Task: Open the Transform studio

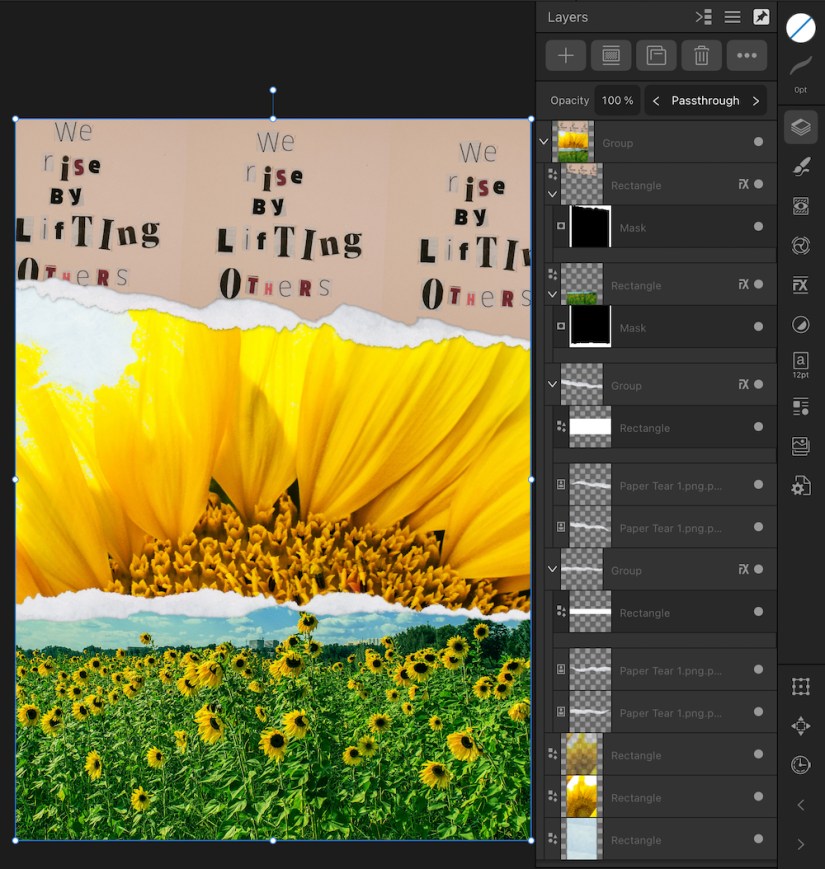Action: click(800, 687)
